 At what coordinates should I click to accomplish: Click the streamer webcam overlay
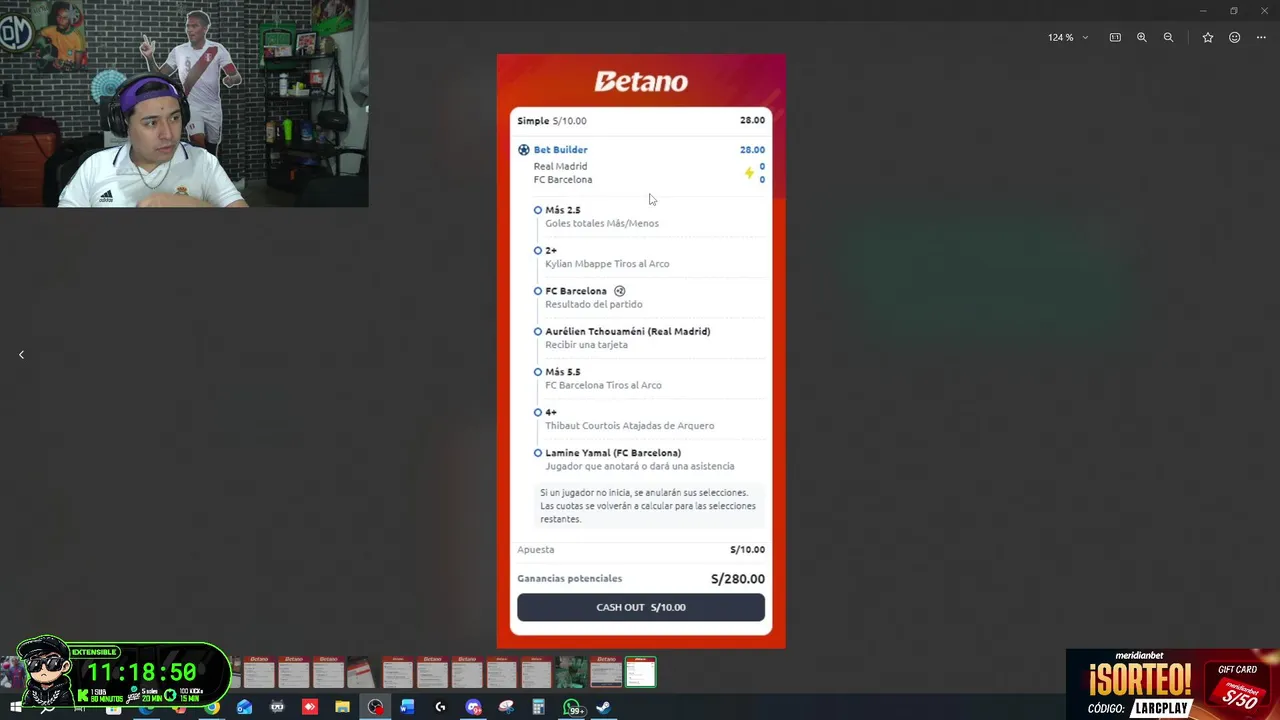pyautogui.click(x=184, y=104)
